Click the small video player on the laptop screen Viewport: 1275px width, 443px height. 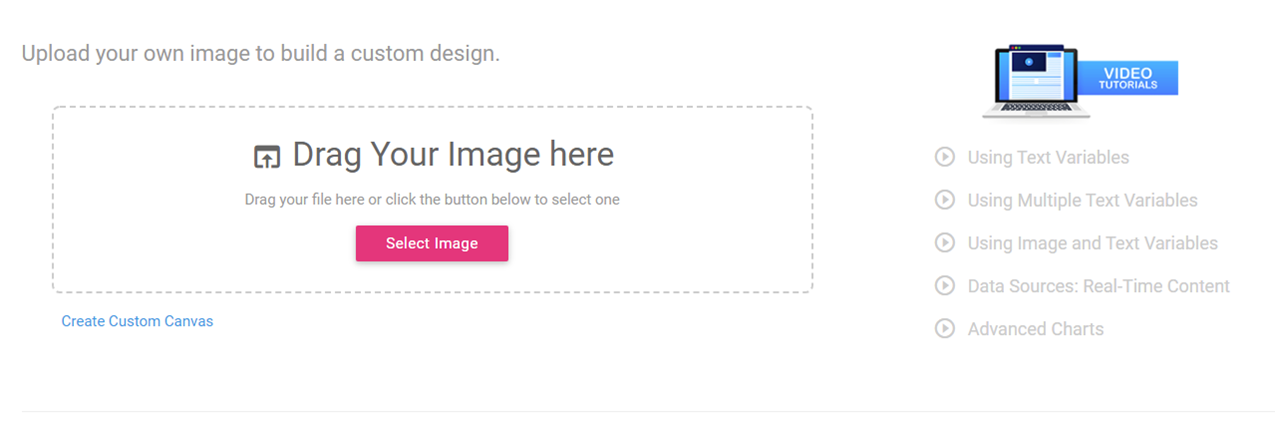pos(1028,62)
